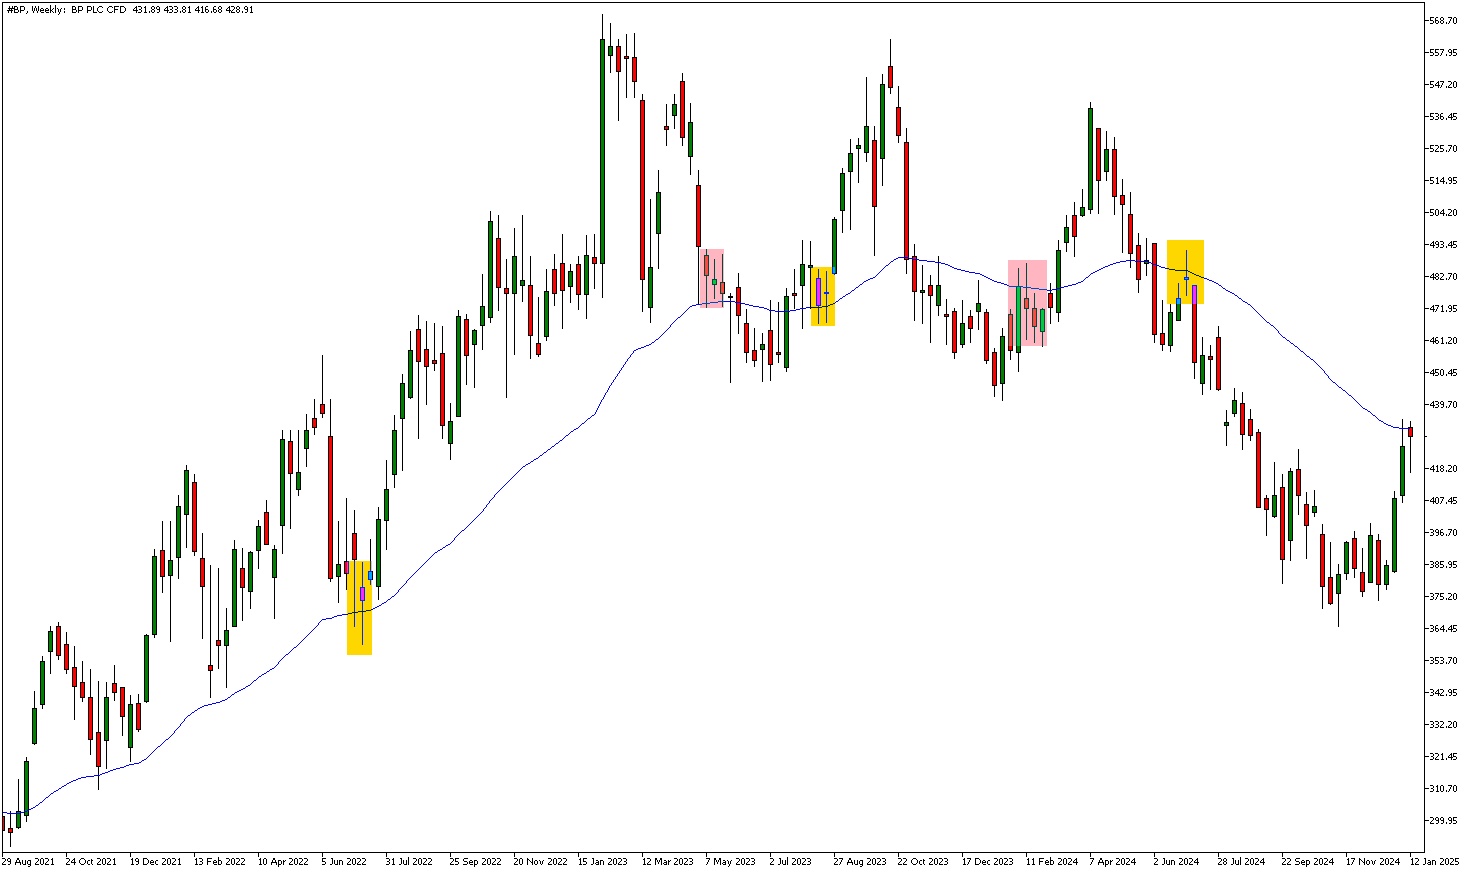Click the '10 Apr 2022' date label
1472x873 pixels.
point(283,861)
